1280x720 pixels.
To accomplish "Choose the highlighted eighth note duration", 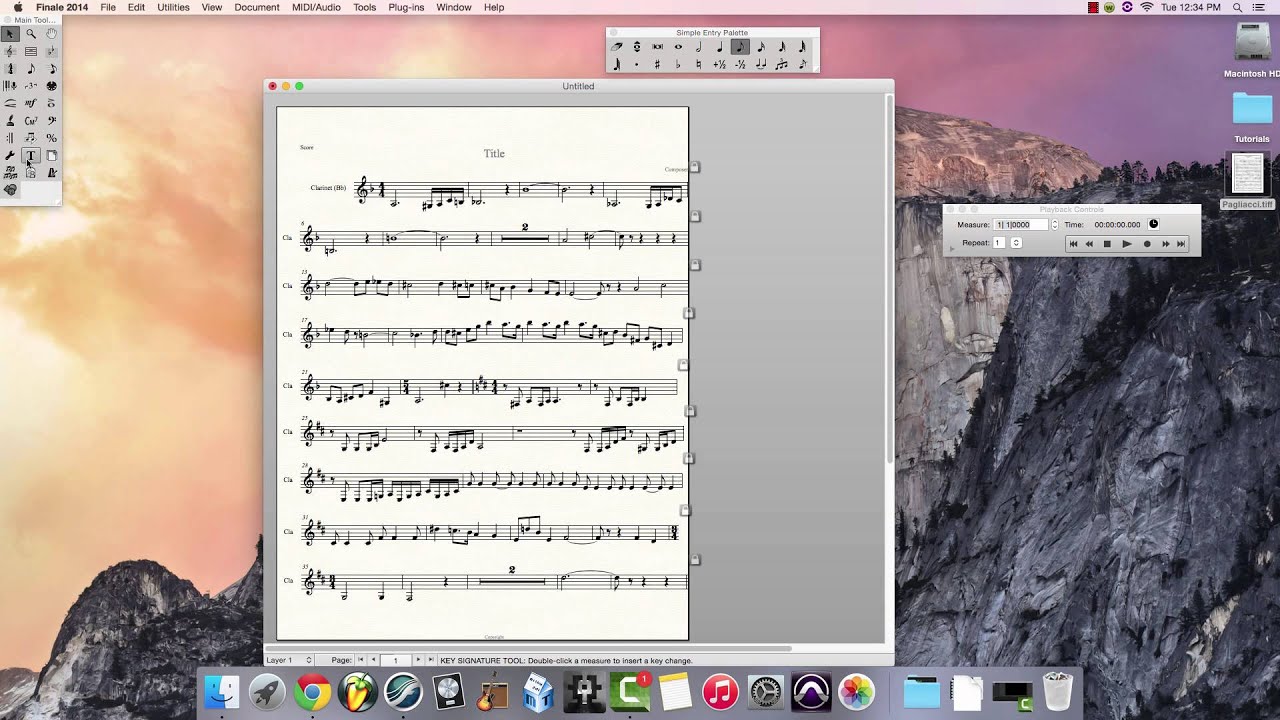I will click(x=741, y=47).
